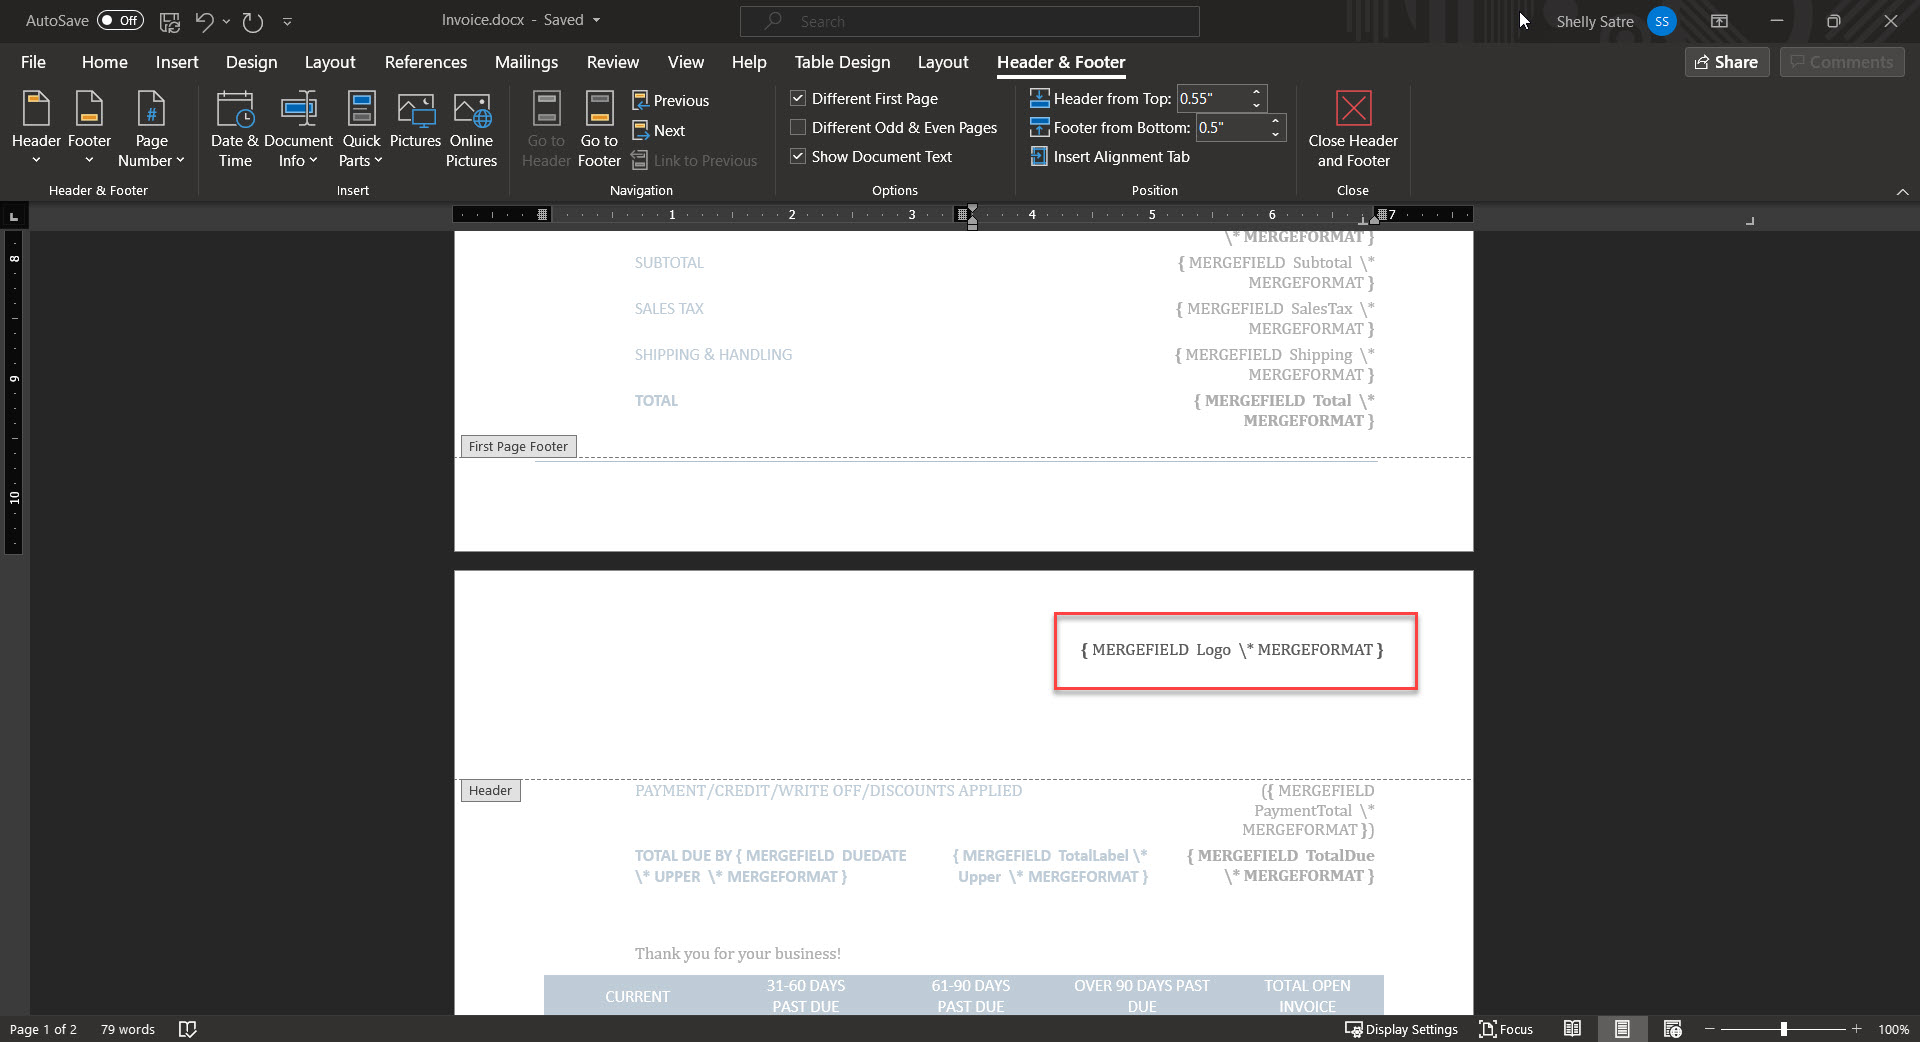Viewport: 1920px width, 1042px height.
Task: Switch to the Mailings tab
Action: pos(526,62)
